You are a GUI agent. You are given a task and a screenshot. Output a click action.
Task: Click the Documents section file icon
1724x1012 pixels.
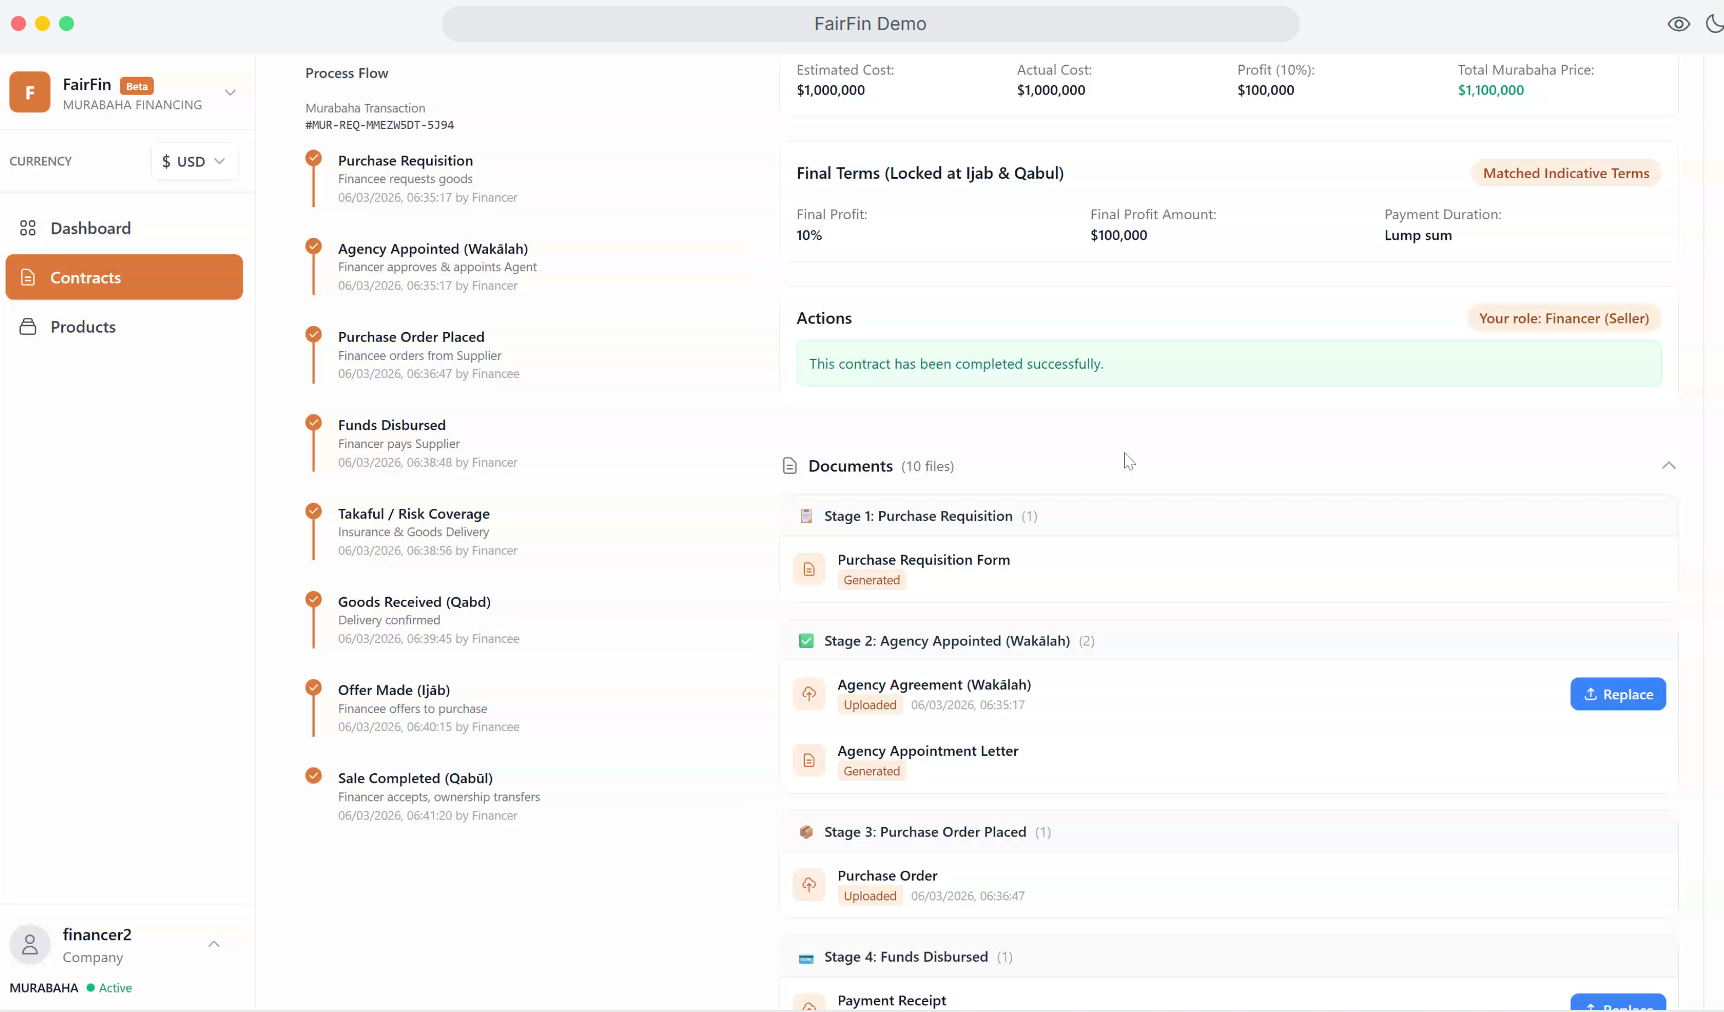(x=790, y=466)
